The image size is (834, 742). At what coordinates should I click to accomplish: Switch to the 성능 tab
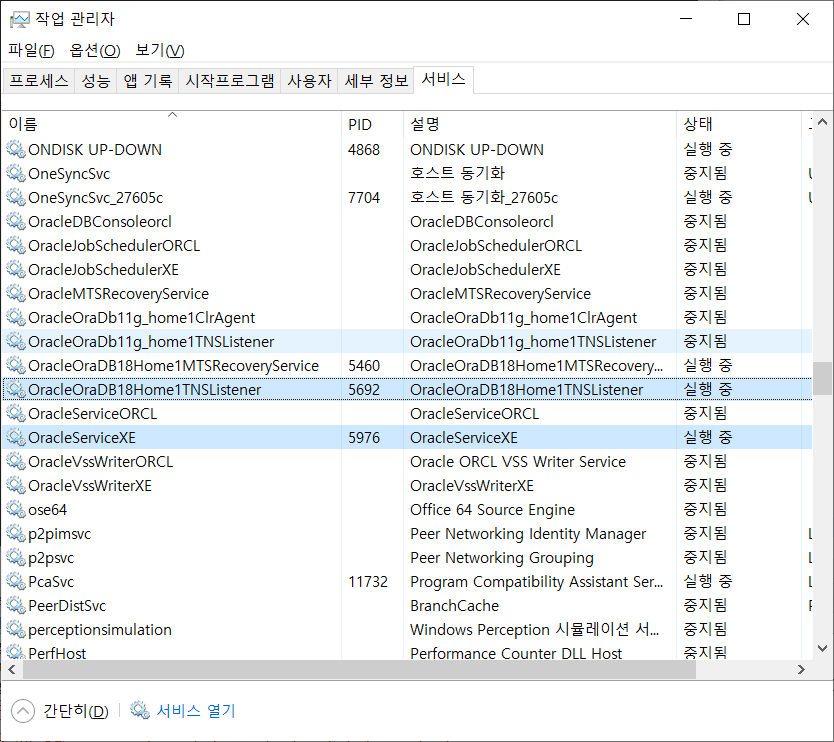(x=96, y=80)
